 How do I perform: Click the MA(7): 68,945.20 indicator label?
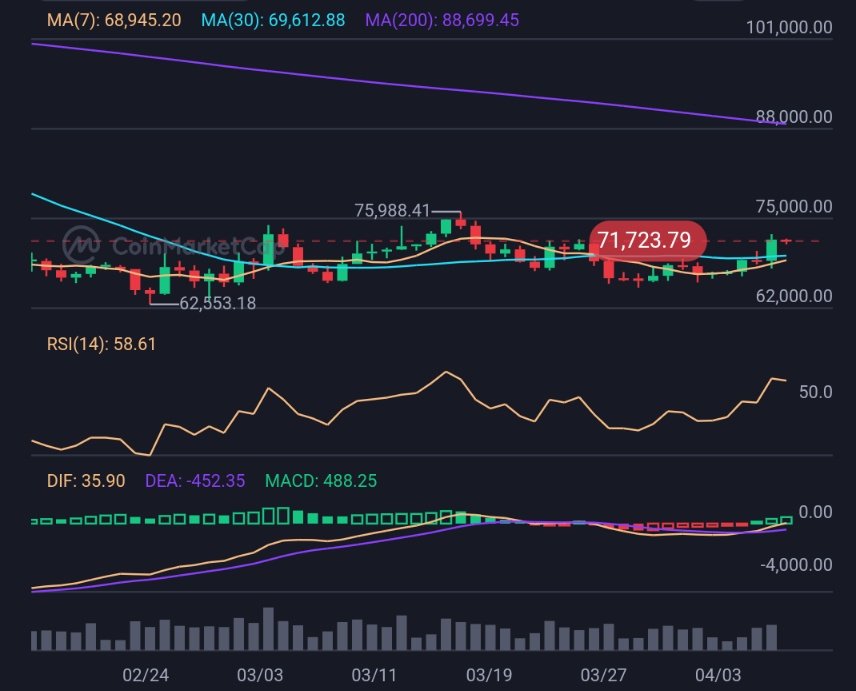[114, 20]
